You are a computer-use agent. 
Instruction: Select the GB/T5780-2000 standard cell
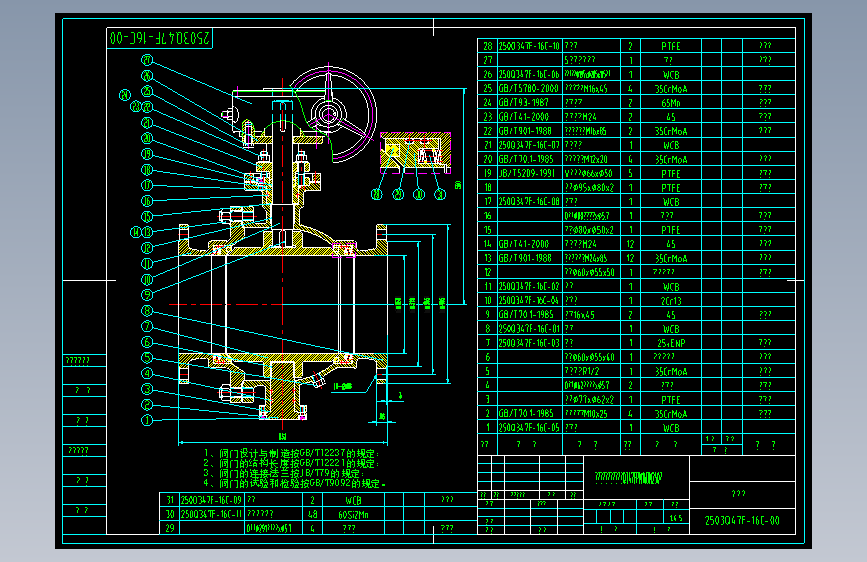pos(530,89)
